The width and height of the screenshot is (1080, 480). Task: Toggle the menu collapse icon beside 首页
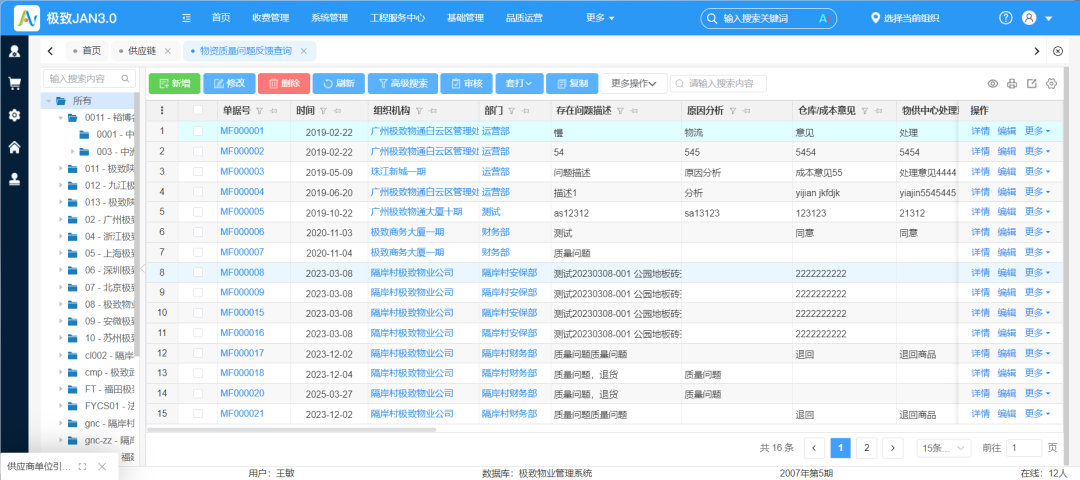point(187,18)
